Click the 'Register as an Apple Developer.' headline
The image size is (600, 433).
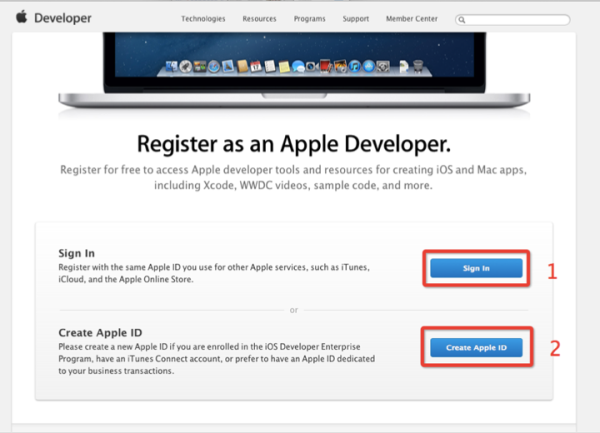pos(294,144)
